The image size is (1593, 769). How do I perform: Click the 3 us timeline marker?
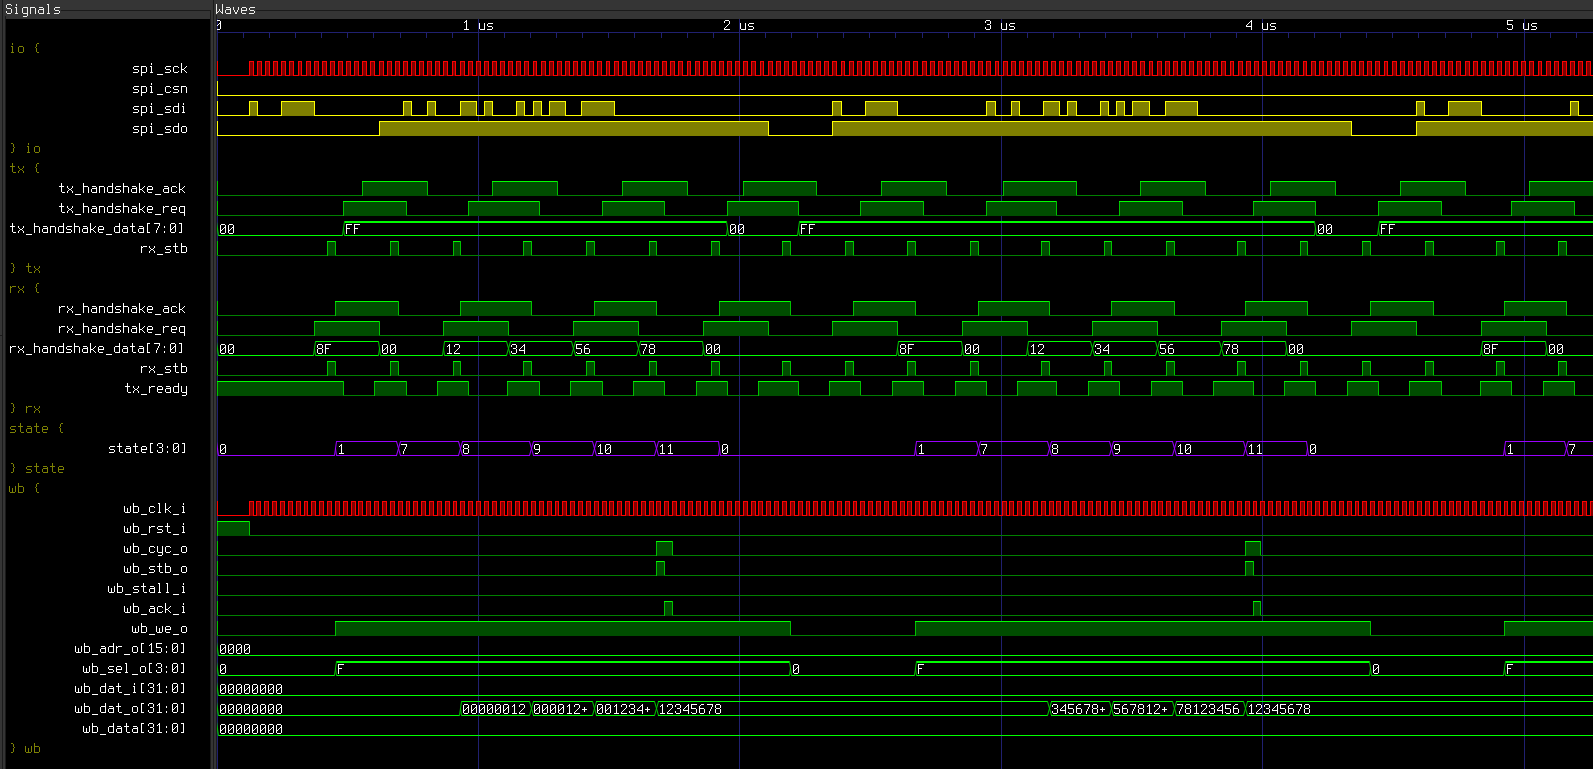(1000, 25)
